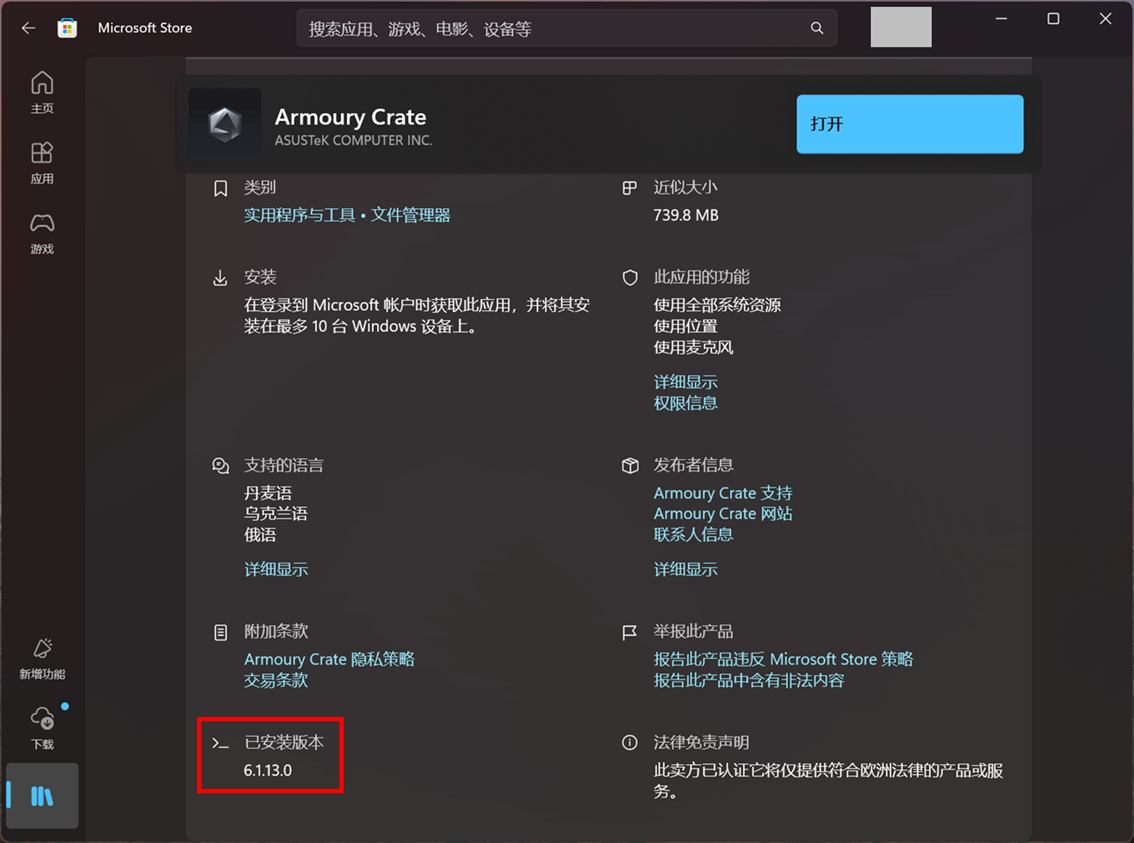Click the 俄语 language entry
This screenshot has width=1134, height=843.
260,535
